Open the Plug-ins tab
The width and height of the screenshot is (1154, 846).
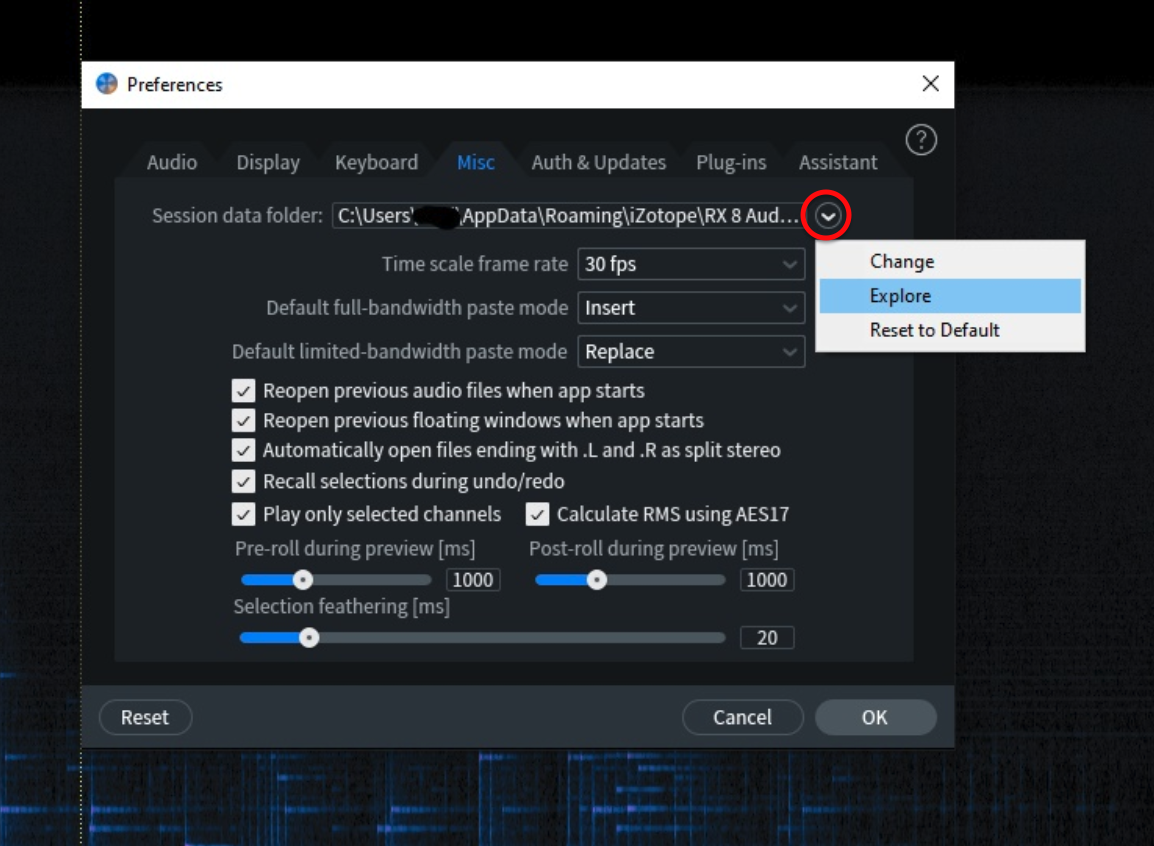point(731,163)
